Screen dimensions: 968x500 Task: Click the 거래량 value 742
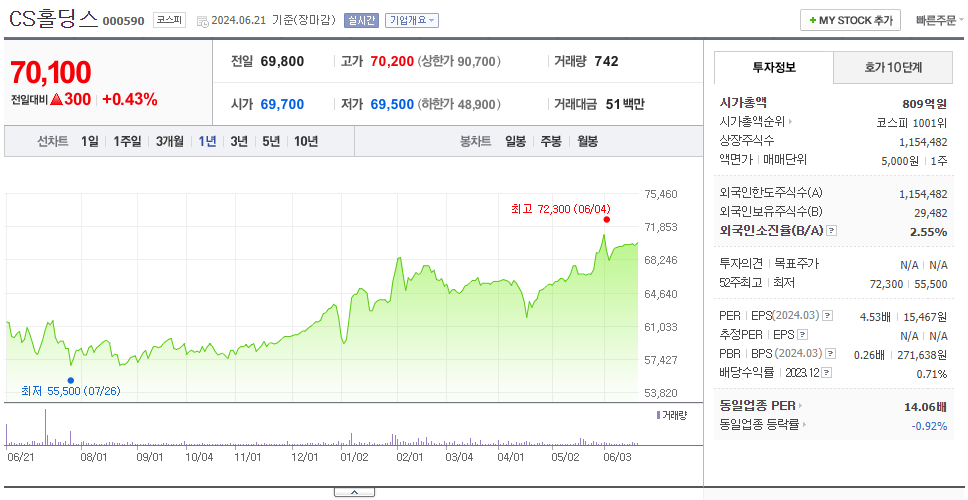(606, 62)
